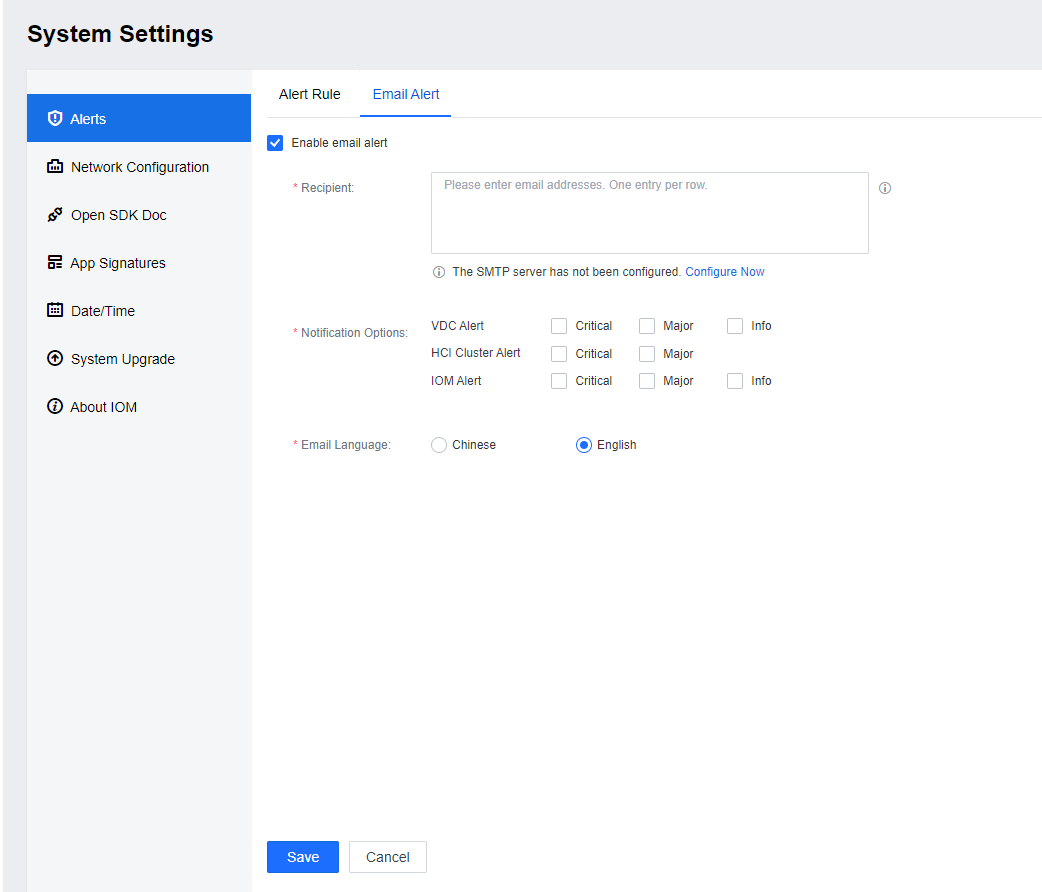The height and width of the screenshot is (892, 1042).
Task: Click inside the Recipient email text area
Action: [x=649, y=213]
